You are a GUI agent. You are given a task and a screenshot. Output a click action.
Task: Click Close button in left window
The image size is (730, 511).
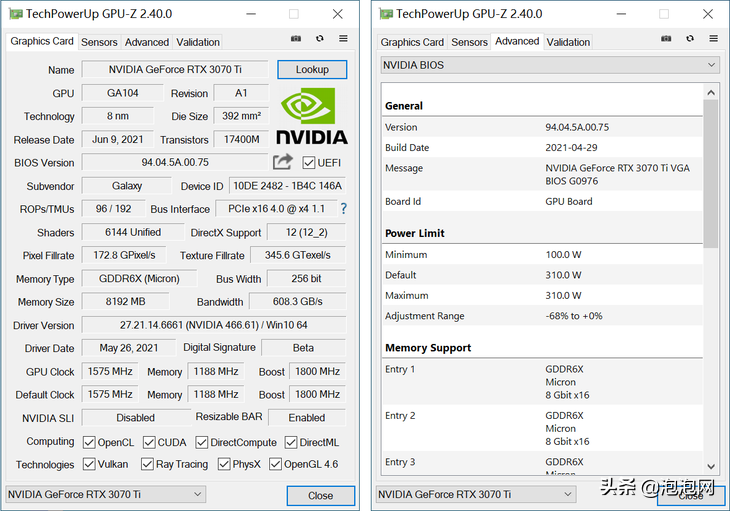pos(321,496)
